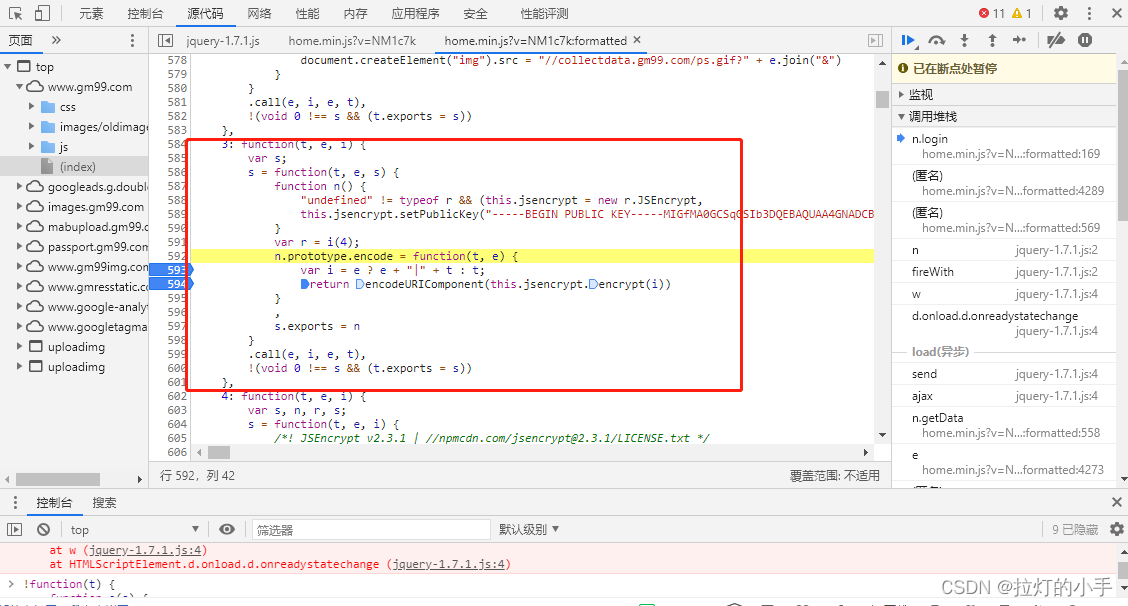Resume script execution
Screen dimensions: 1128x606
[x=909, y=40]
